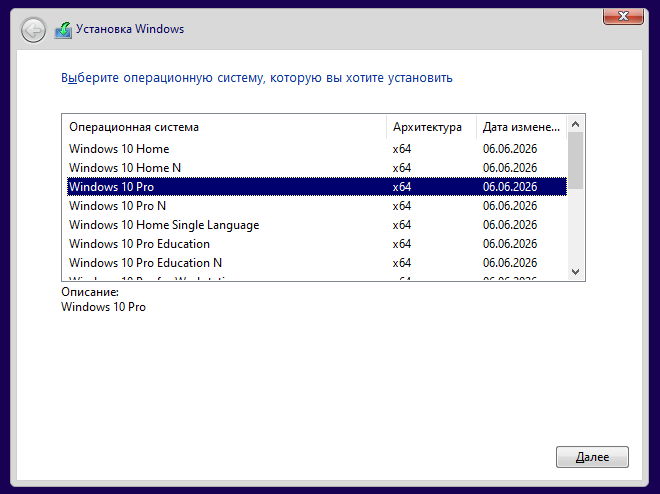
Task: Click the Дата измене... column header
Action: (522, 127)
